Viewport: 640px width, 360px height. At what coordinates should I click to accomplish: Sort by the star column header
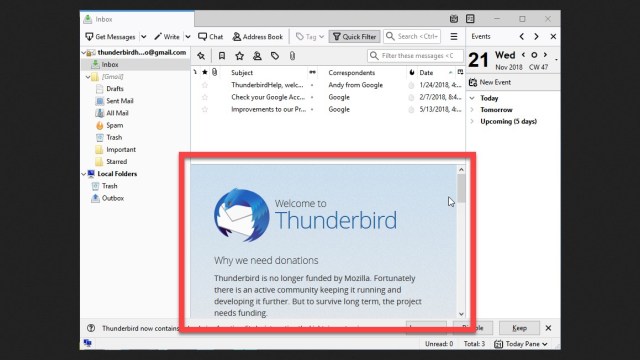[x=204, y=72]
